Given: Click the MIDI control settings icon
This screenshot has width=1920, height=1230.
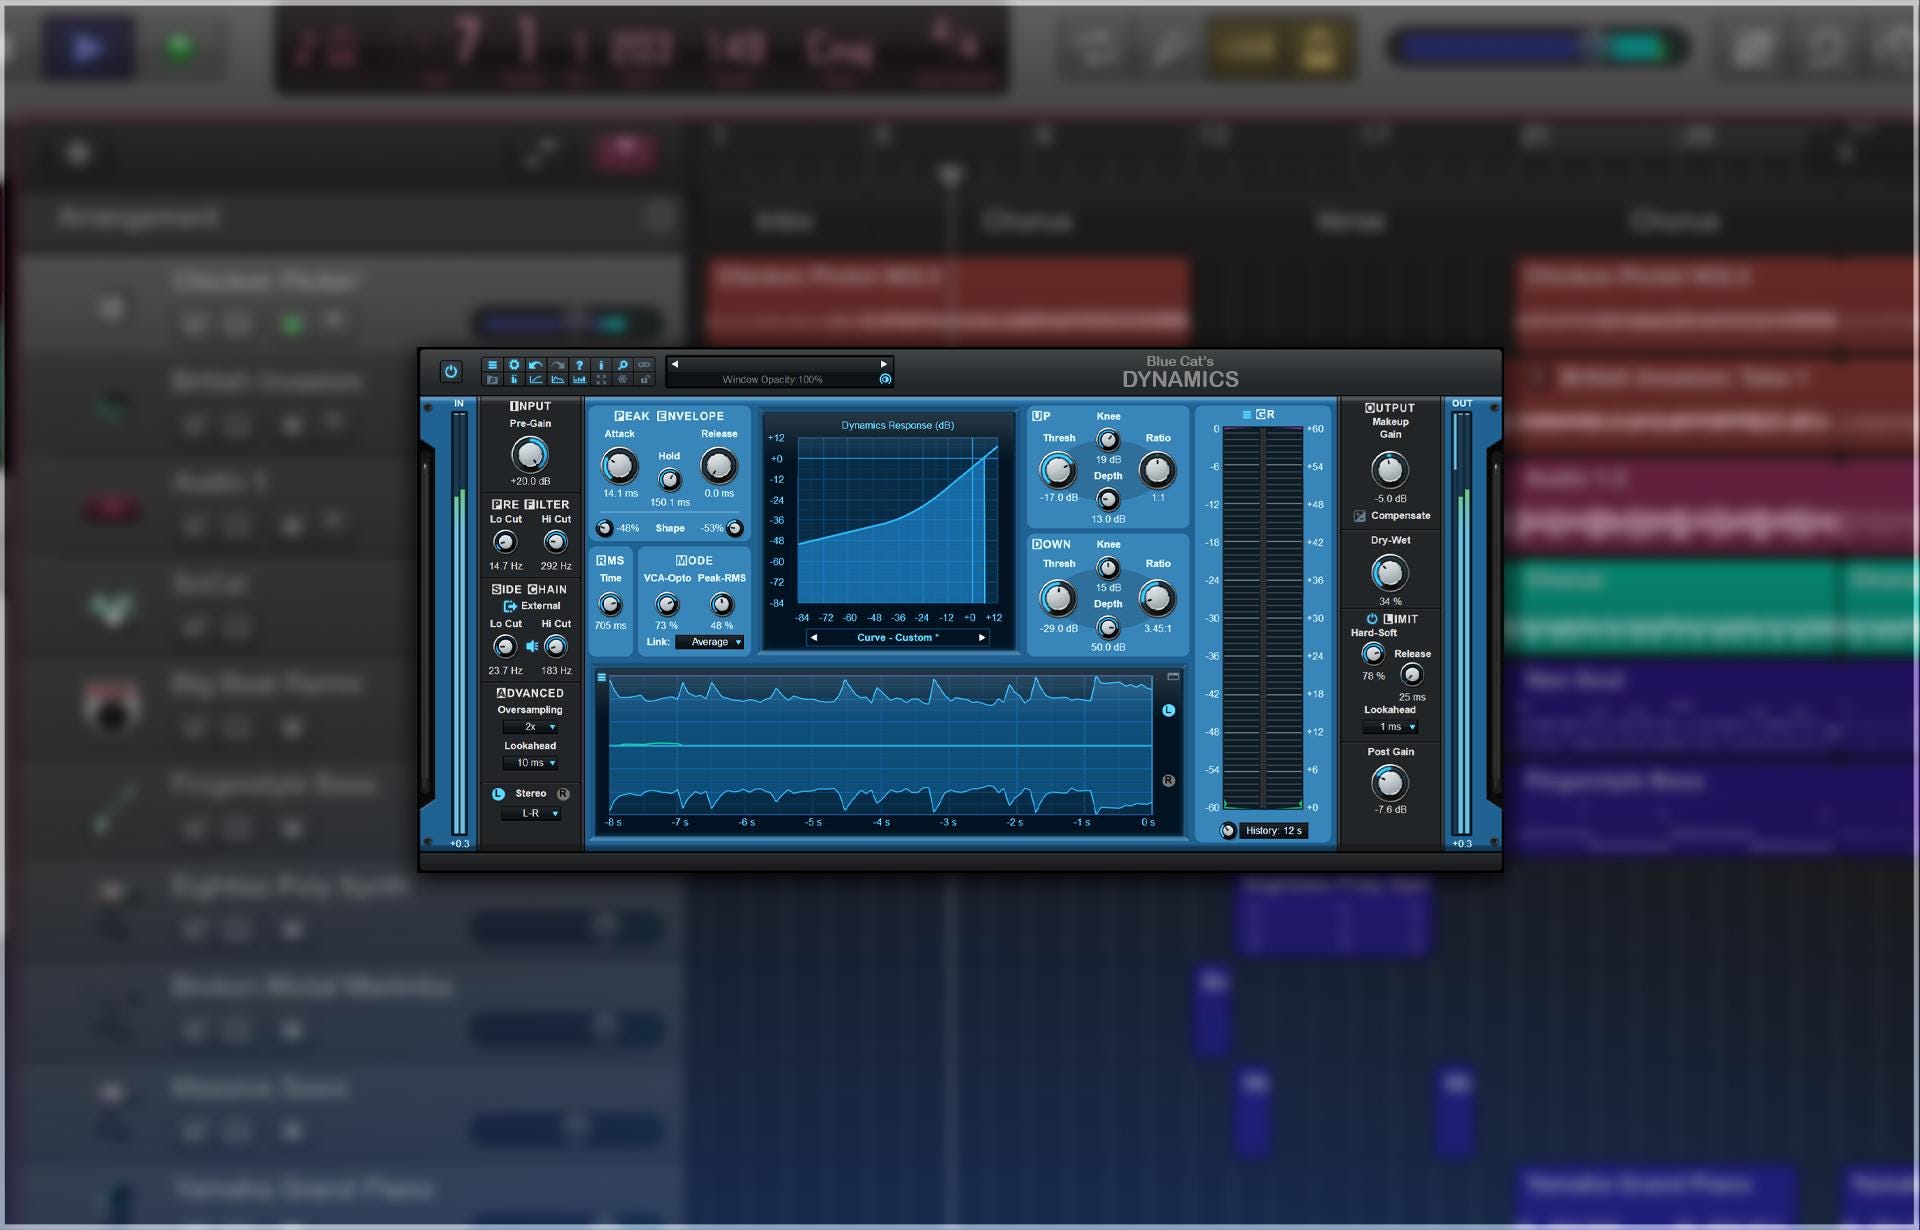Looking at the screenshot, I should click(623, 380).
